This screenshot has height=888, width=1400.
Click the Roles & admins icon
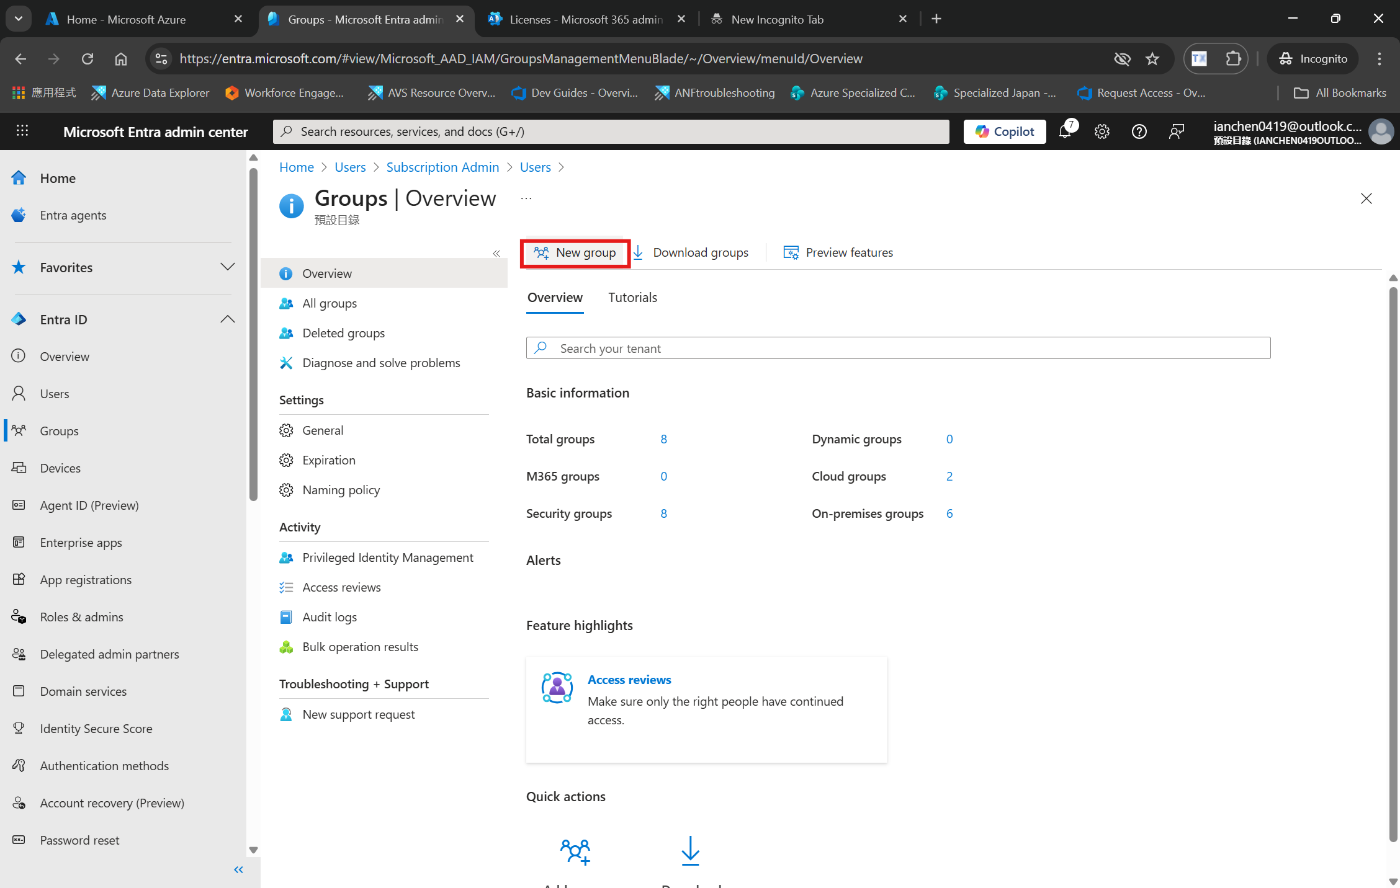click(x=18, y=617)
